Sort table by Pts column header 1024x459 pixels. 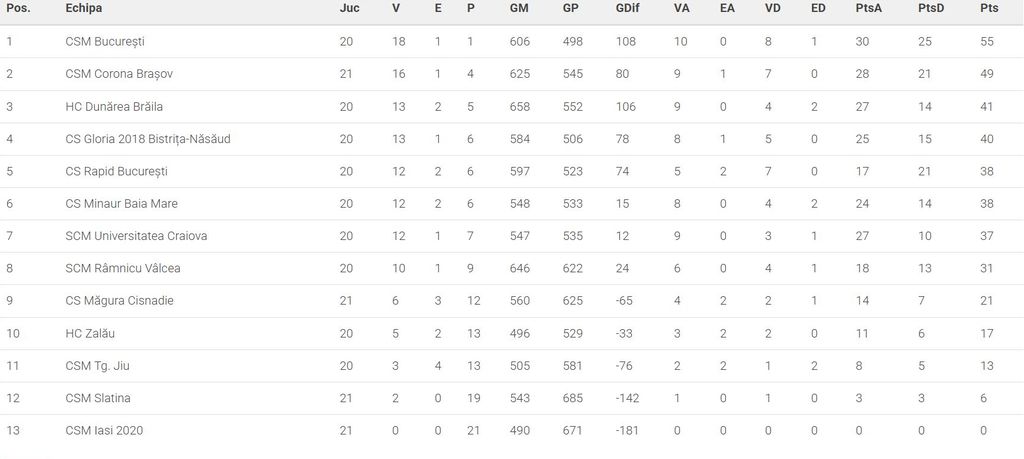988,8
